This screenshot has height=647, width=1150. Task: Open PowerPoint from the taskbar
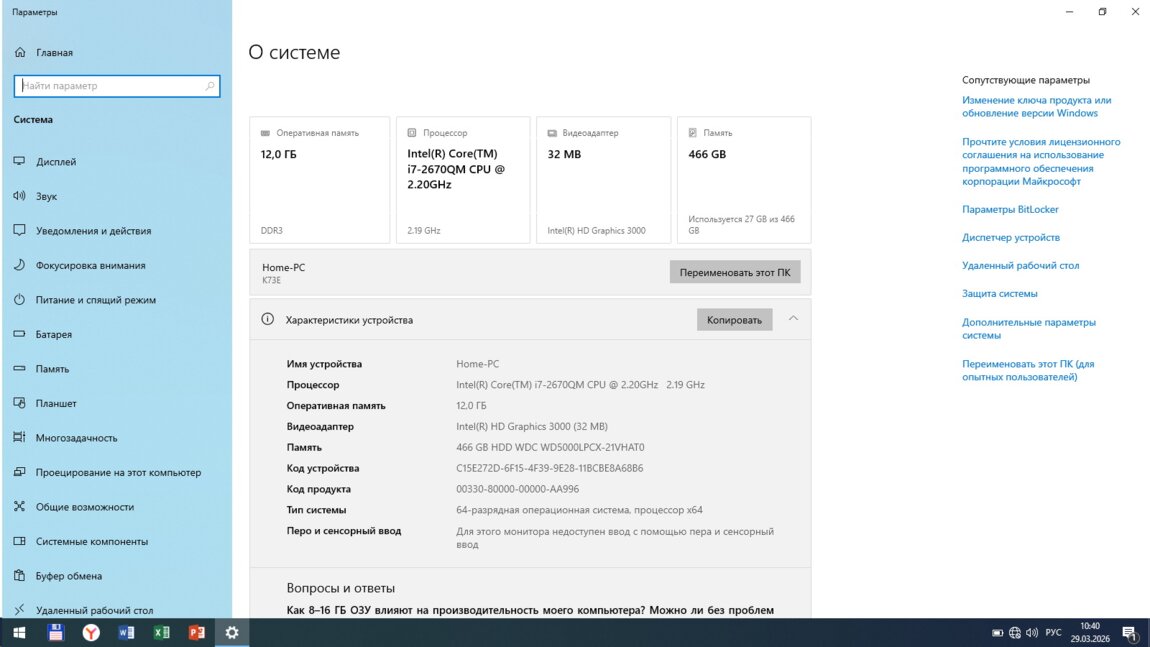(x=197, y=632)
